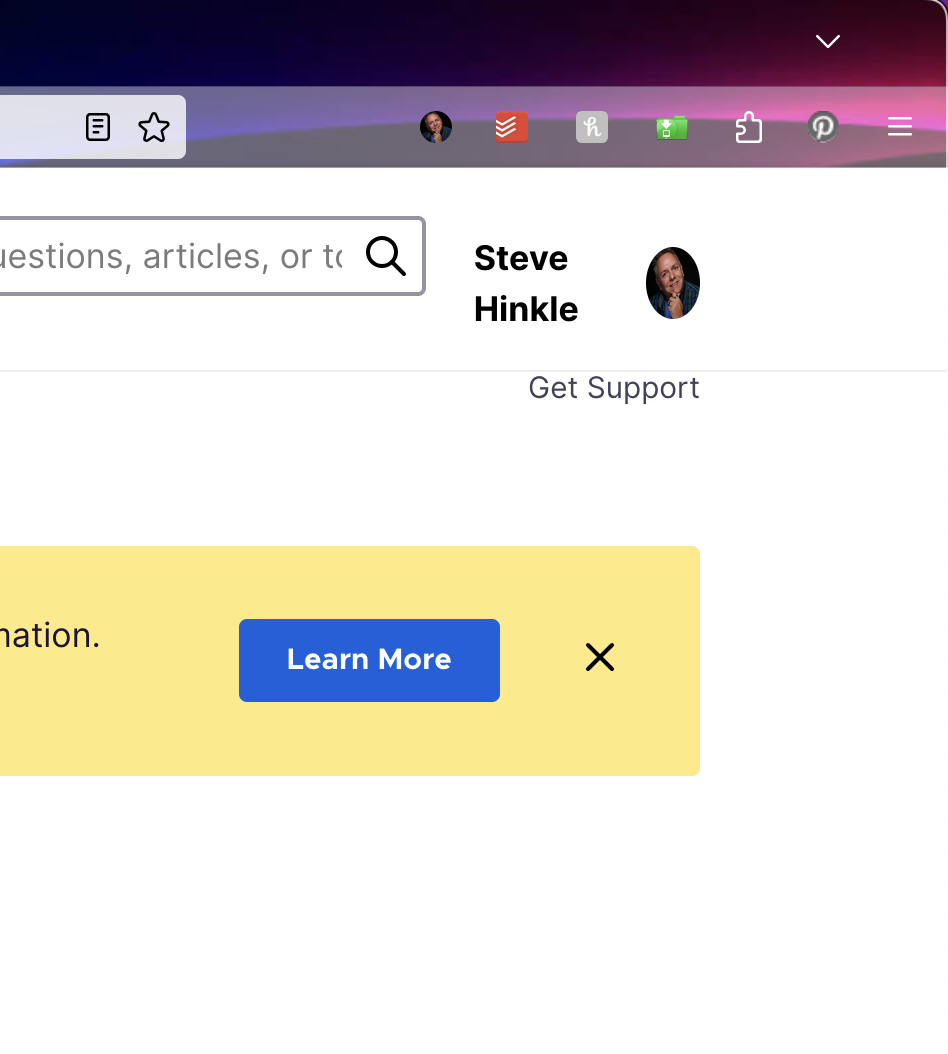
Task: Bookmark this page with the star icon
Action: point(154,127)
